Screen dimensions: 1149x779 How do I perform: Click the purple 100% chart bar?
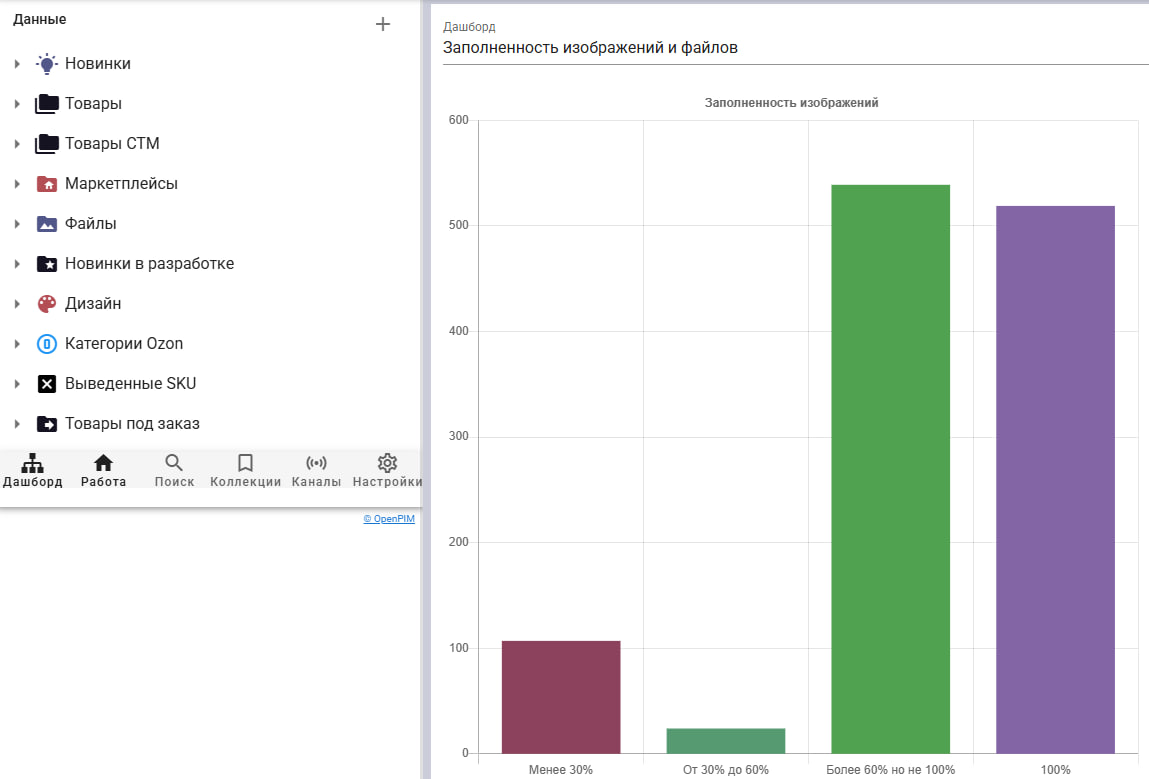(x=1055, y=479)
